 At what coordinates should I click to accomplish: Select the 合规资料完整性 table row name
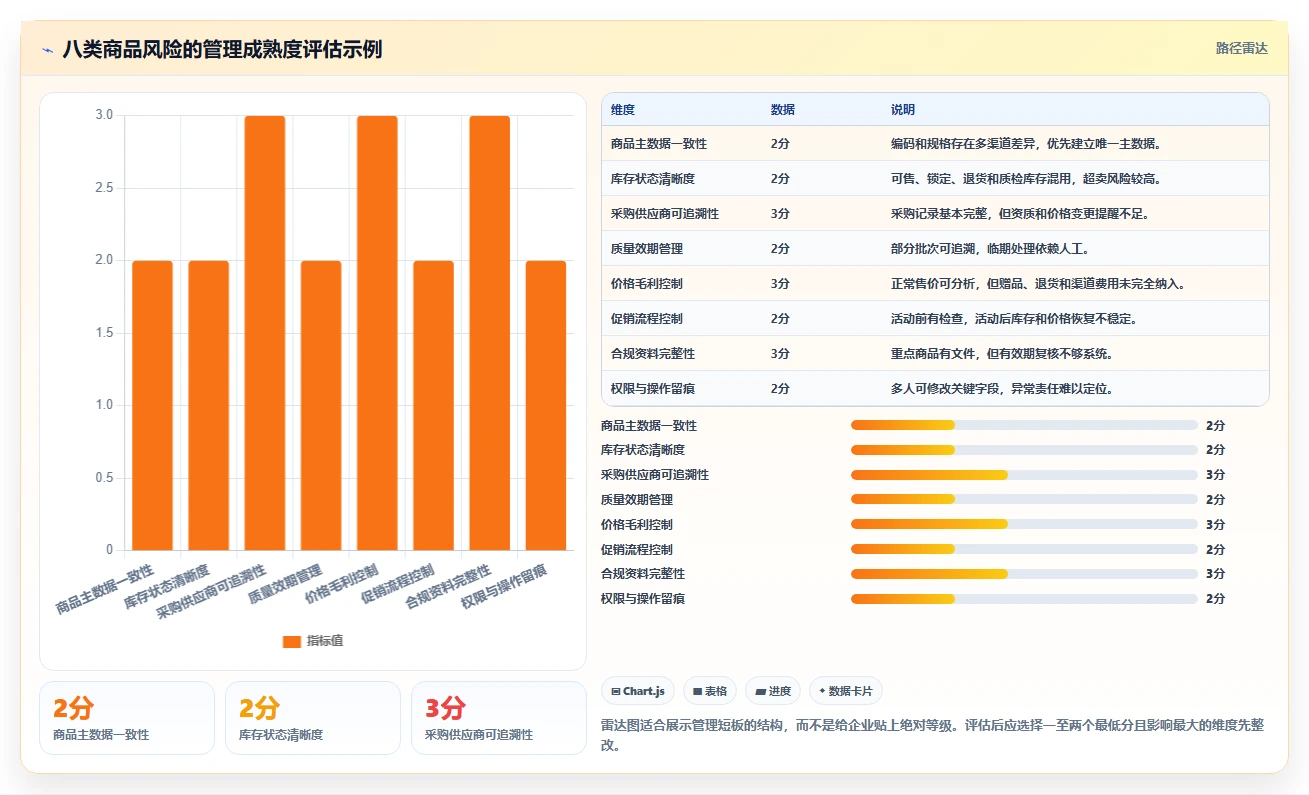(653, 354)
